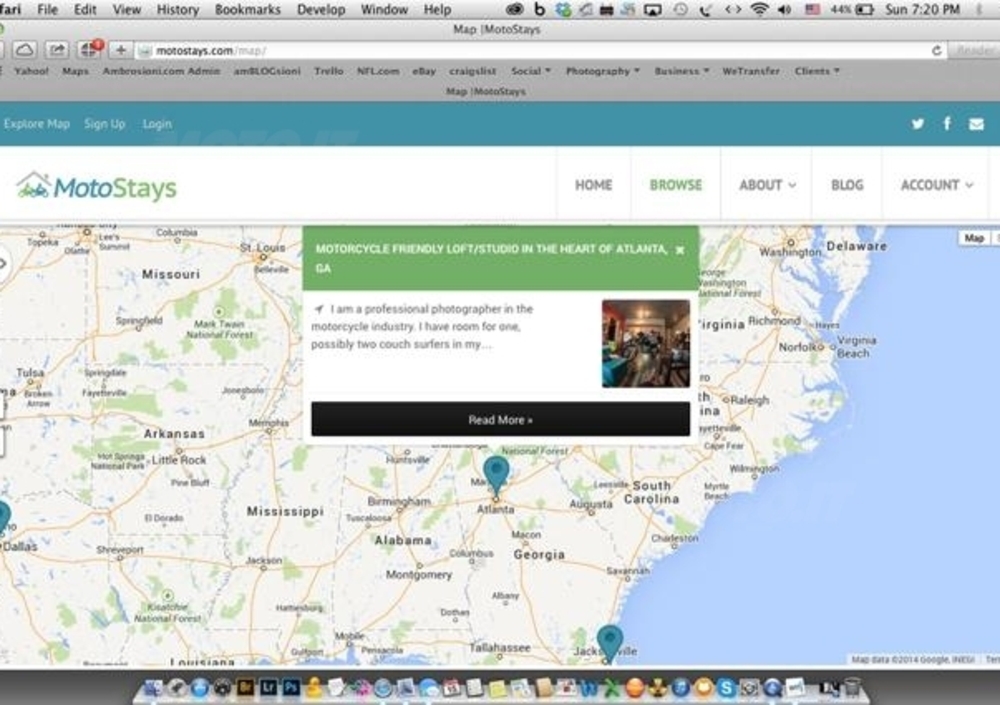Click the Sign Up link
The height and width of the screenshot is (705, 1000).
pos(105,124)
